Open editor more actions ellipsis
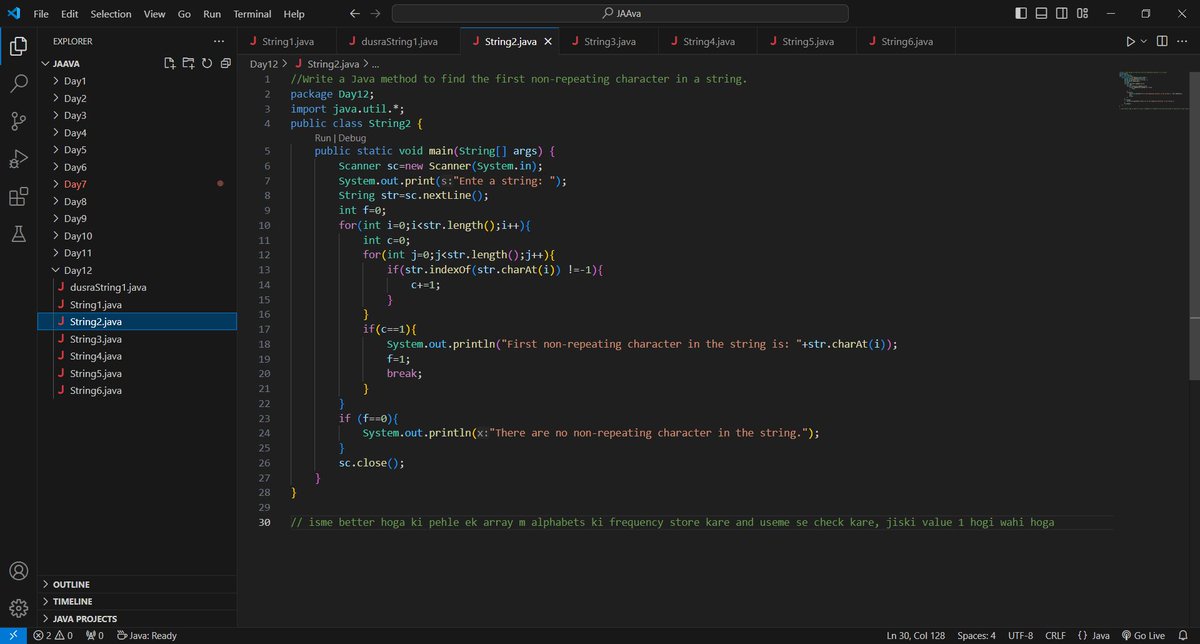This screenshot has width=1200, height=644. coord(1183,41)
